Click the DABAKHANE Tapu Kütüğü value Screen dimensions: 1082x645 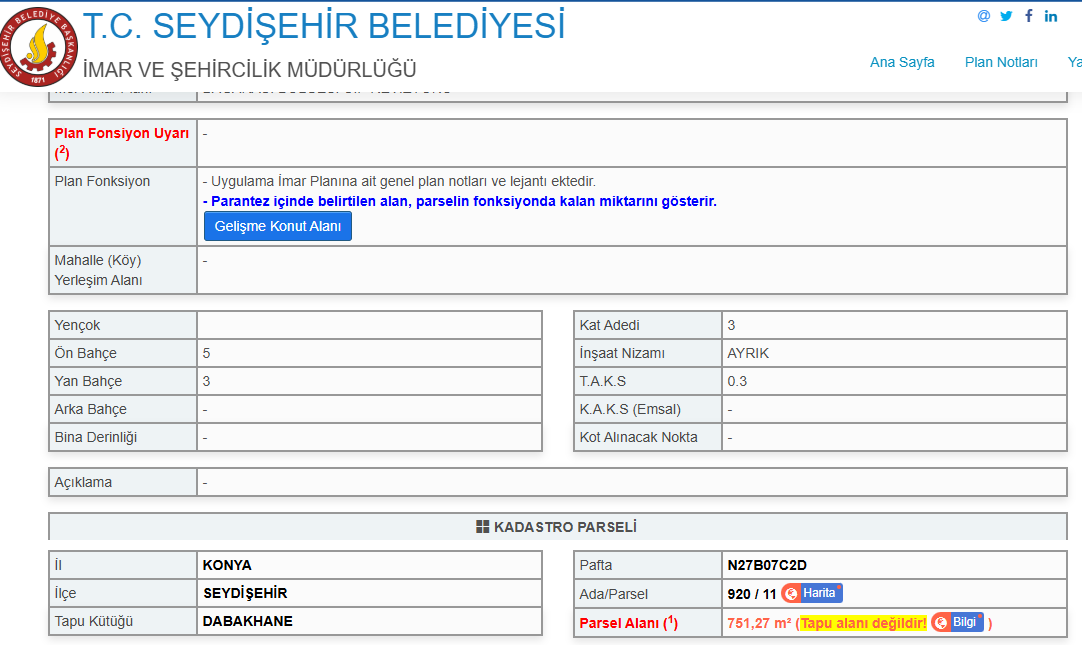(247, 621)
